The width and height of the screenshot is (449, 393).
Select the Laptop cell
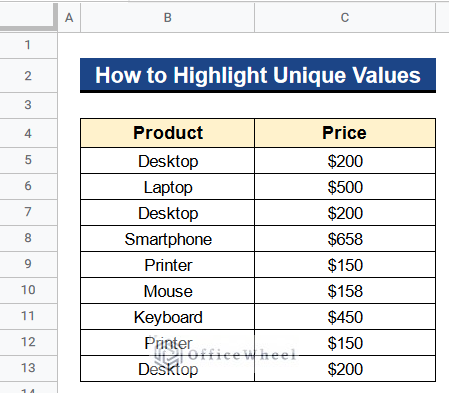click(167, 187)
